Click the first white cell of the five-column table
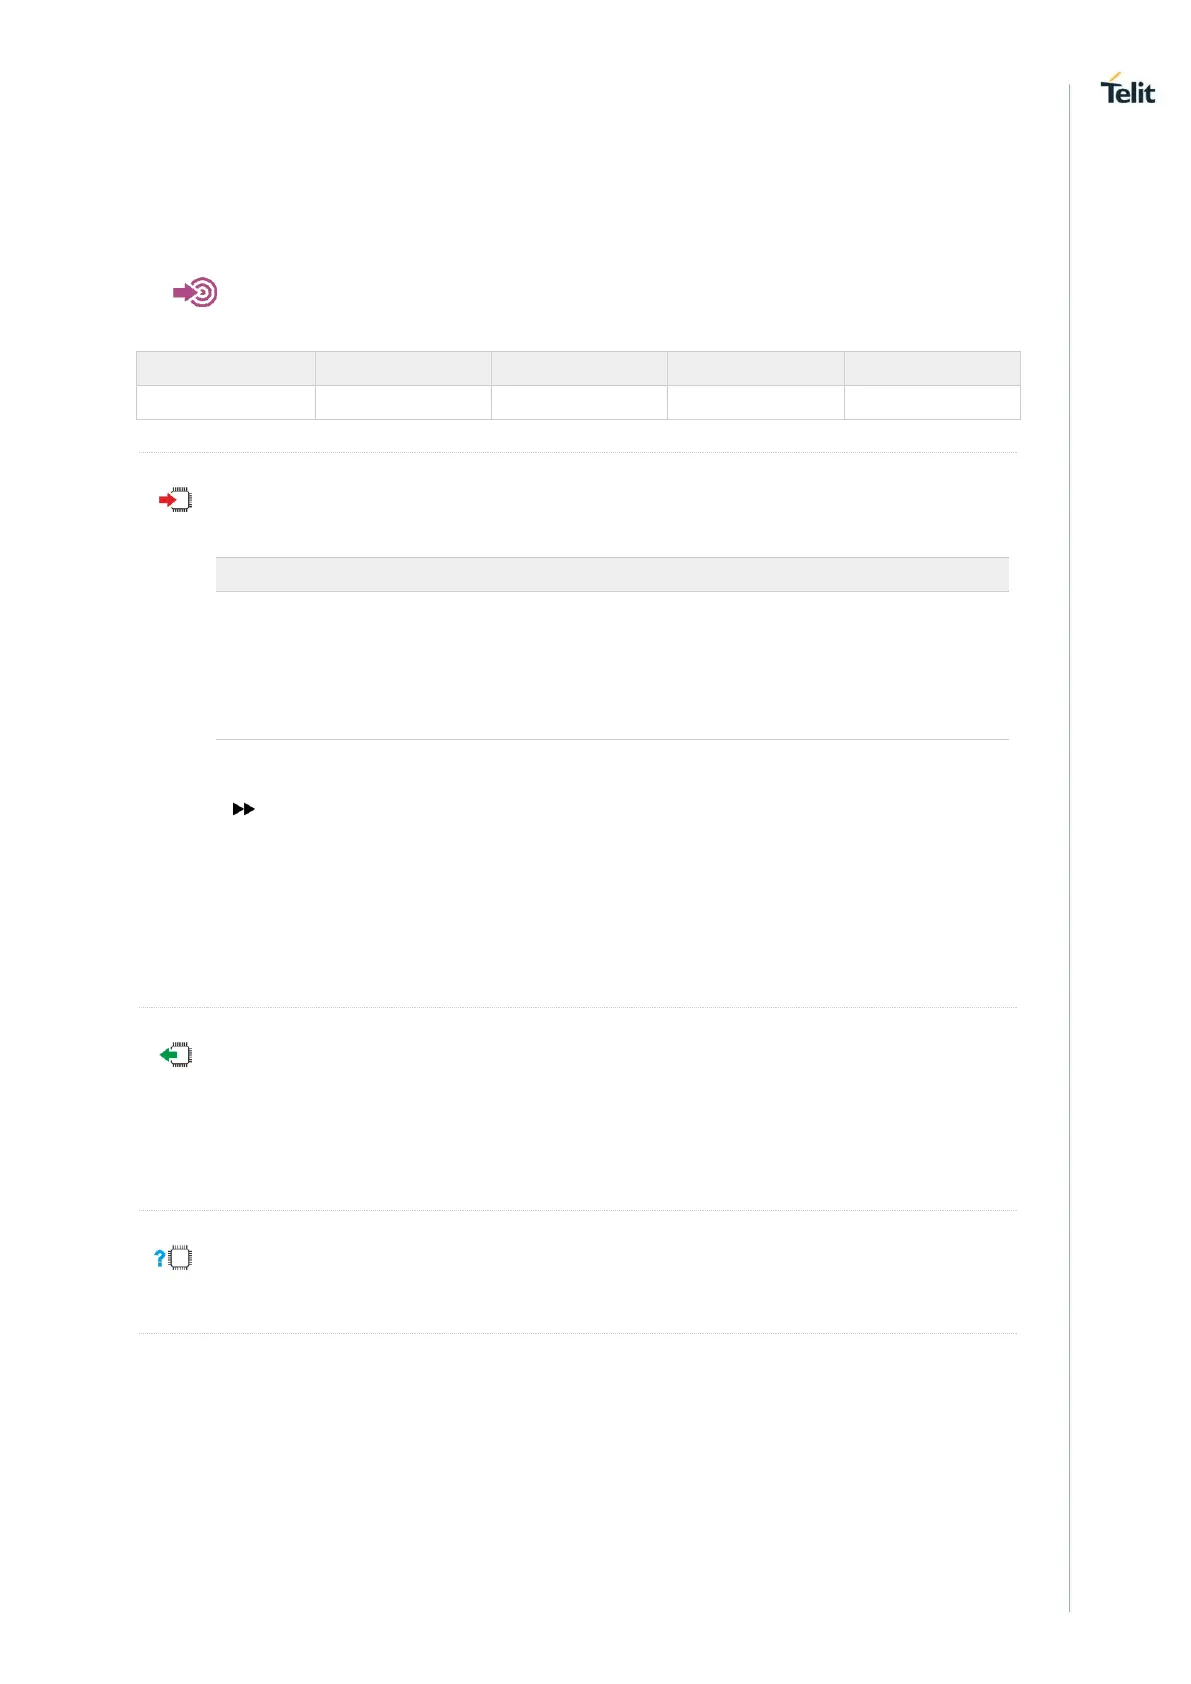Screen dimensions: 1191x1684 [x=226, y=402]
